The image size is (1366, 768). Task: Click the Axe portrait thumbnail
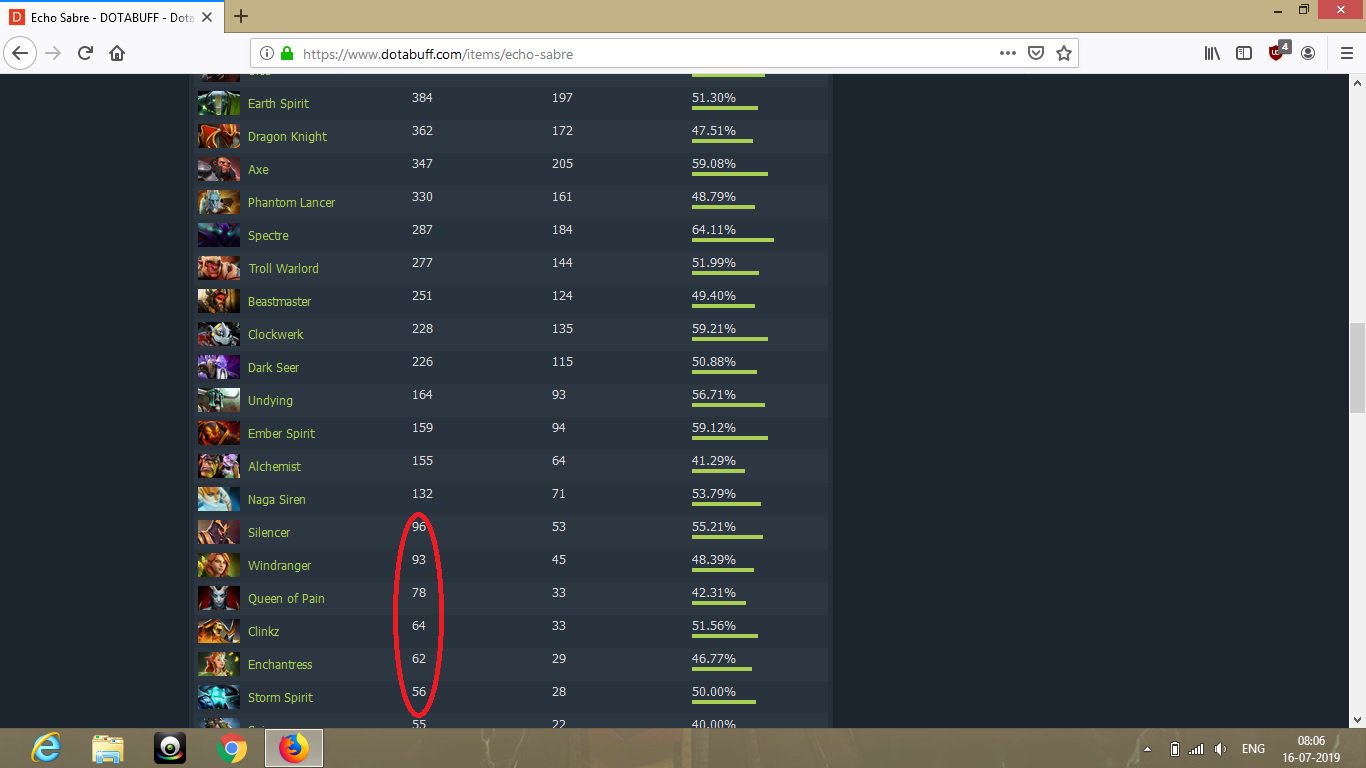[218, 170]
